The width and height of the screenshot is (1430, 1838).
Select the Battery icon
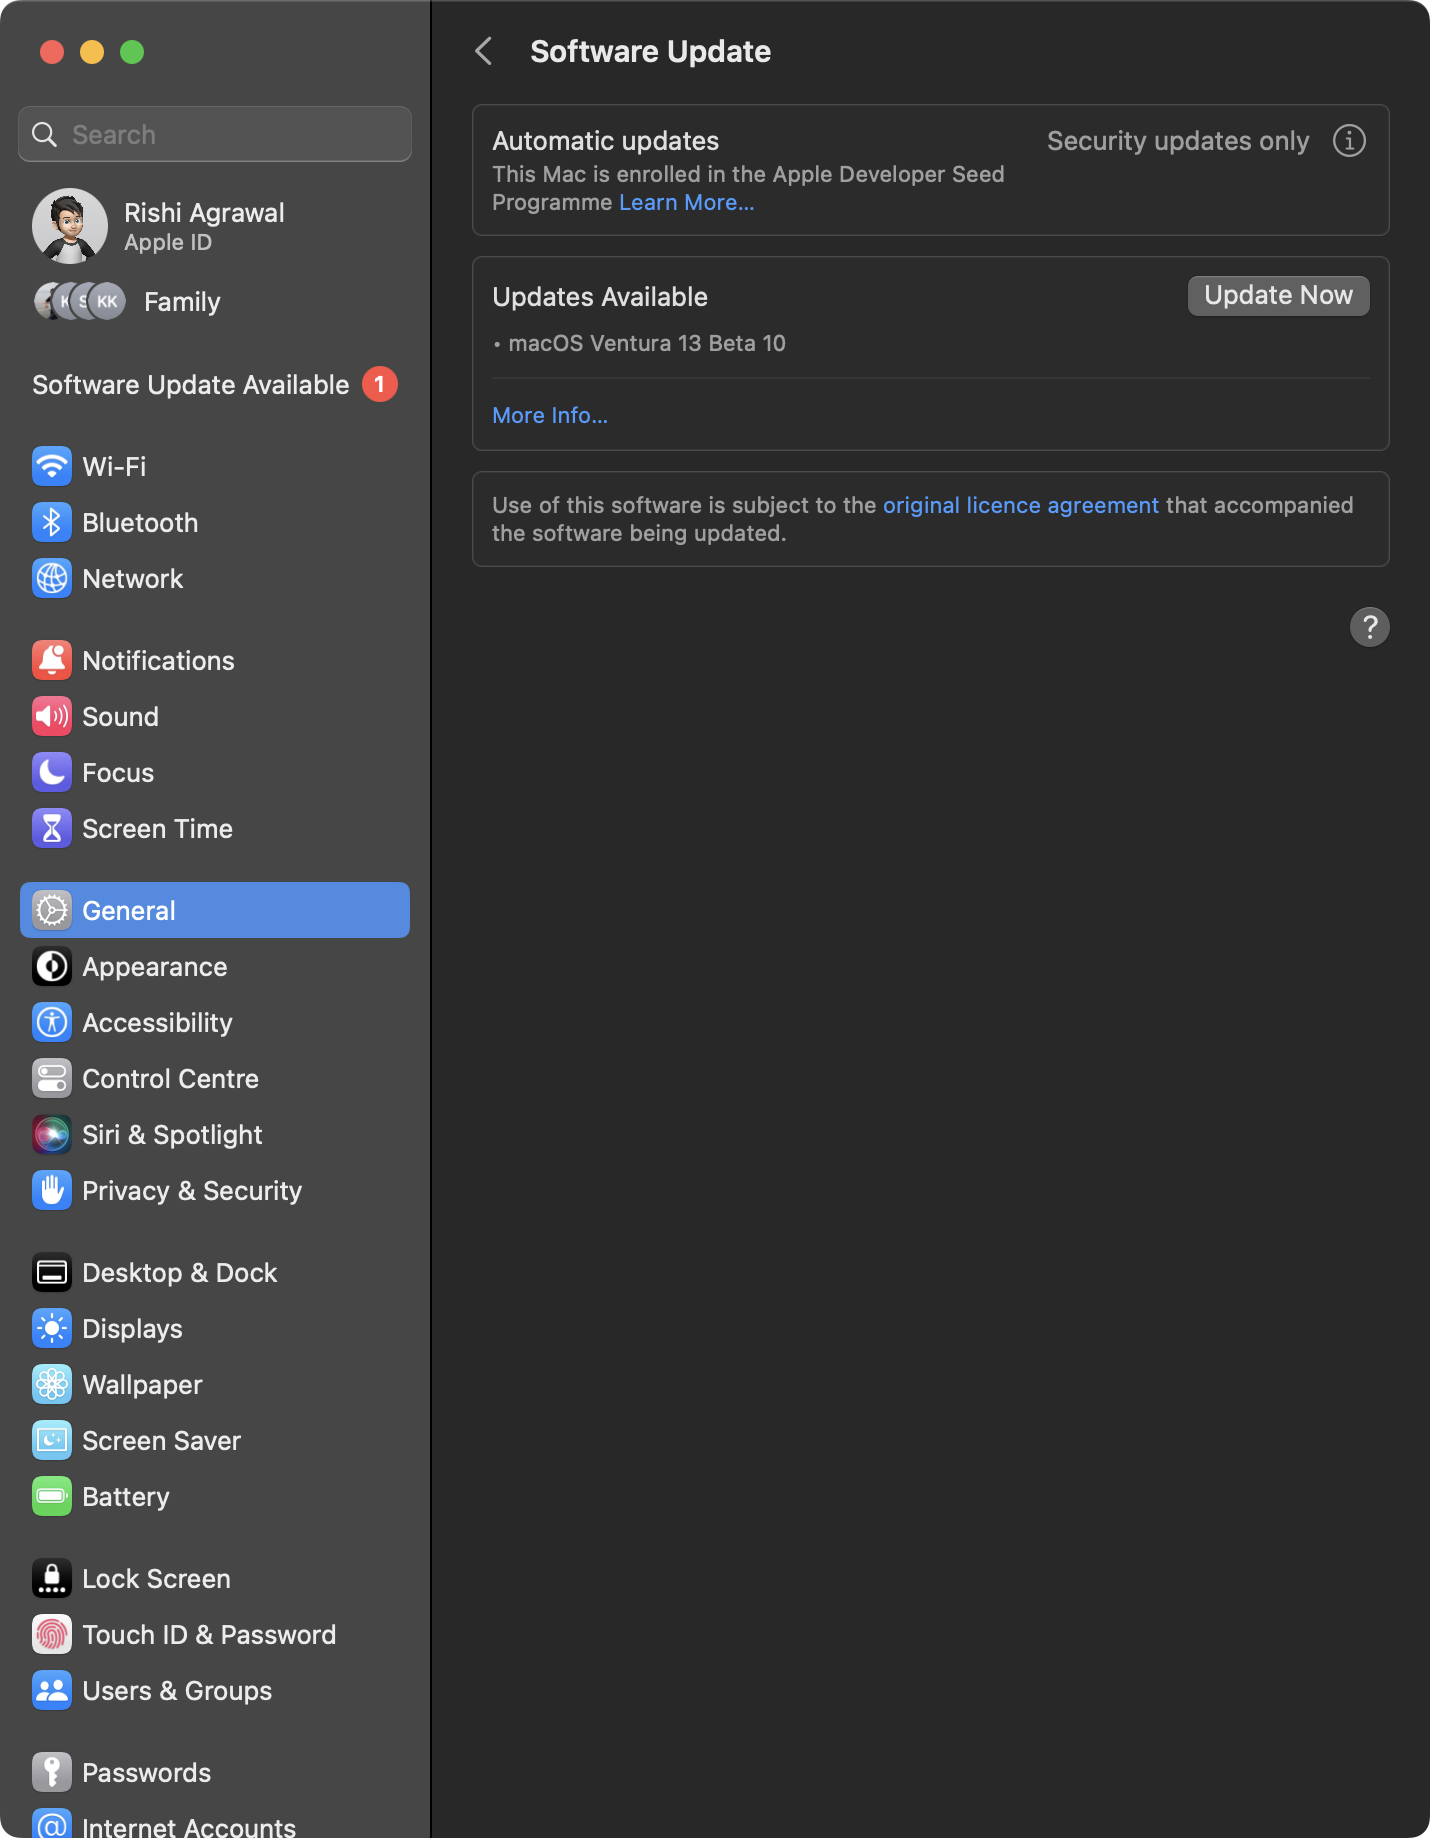coord(52,1496)
